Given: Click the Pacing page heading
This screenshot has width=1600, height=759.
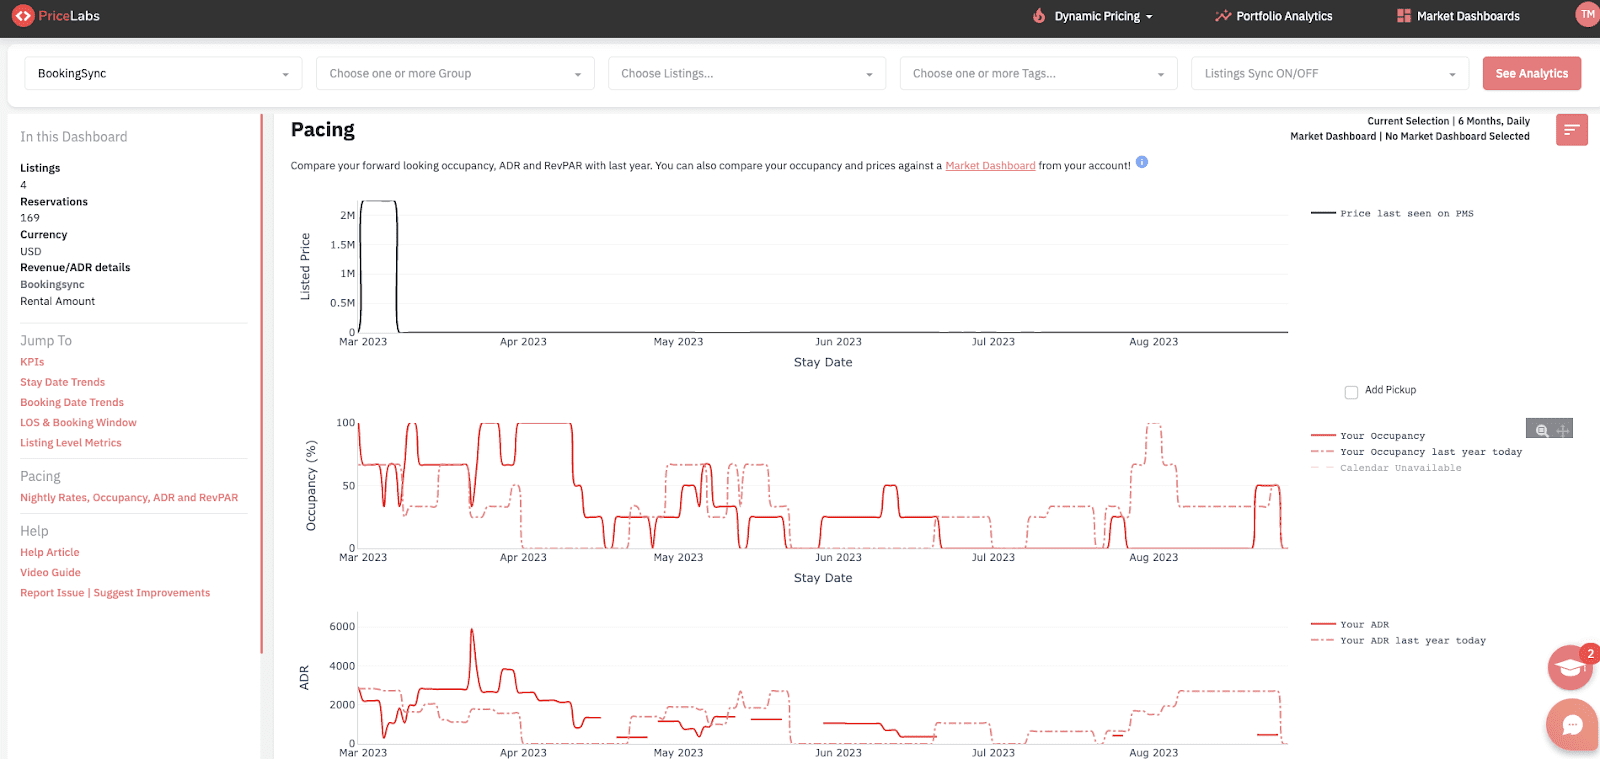Looking at the screenshot, I should pos(322,129).
